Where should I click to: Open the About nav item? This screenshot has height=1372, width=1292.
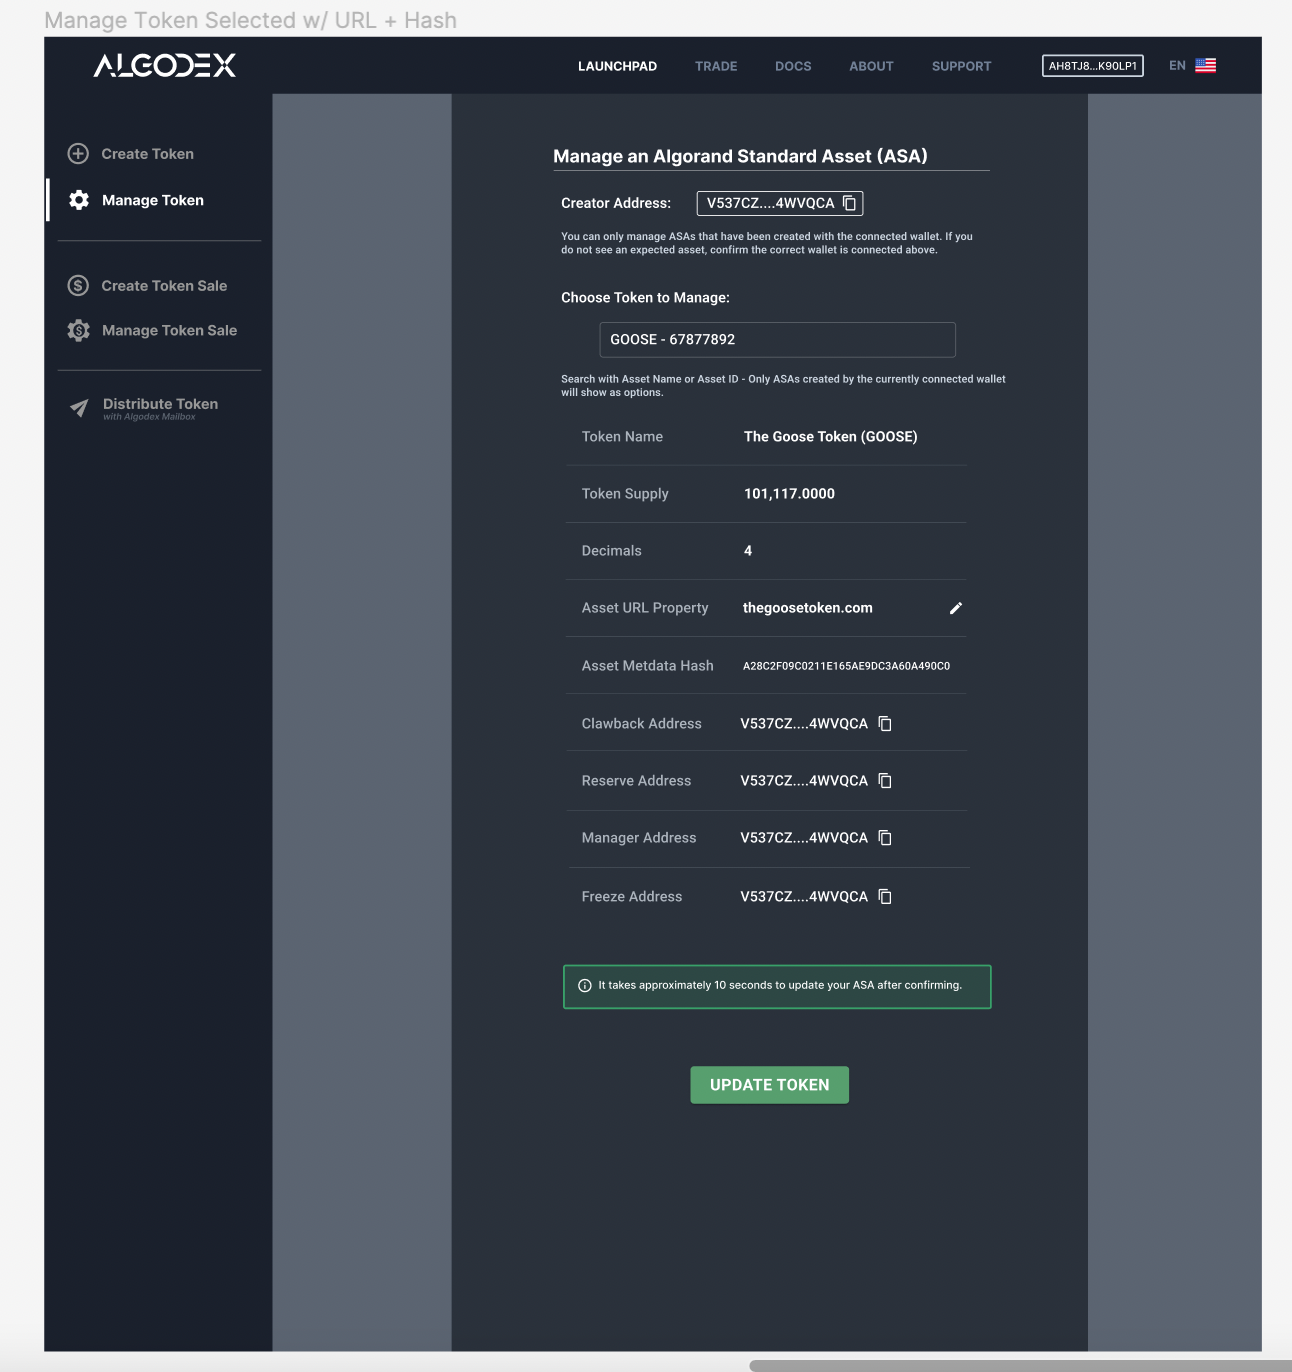pyautogui.click(x=871, y=66)
